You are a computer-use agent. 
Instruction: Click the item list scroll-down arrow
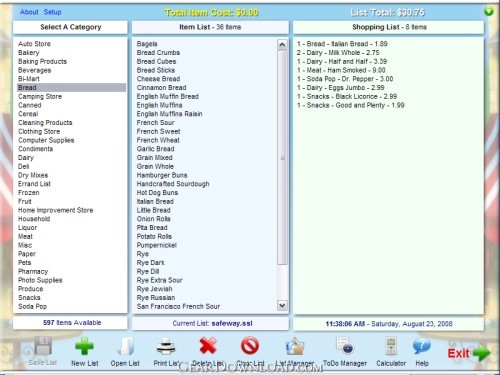click(x=282, y=305)
